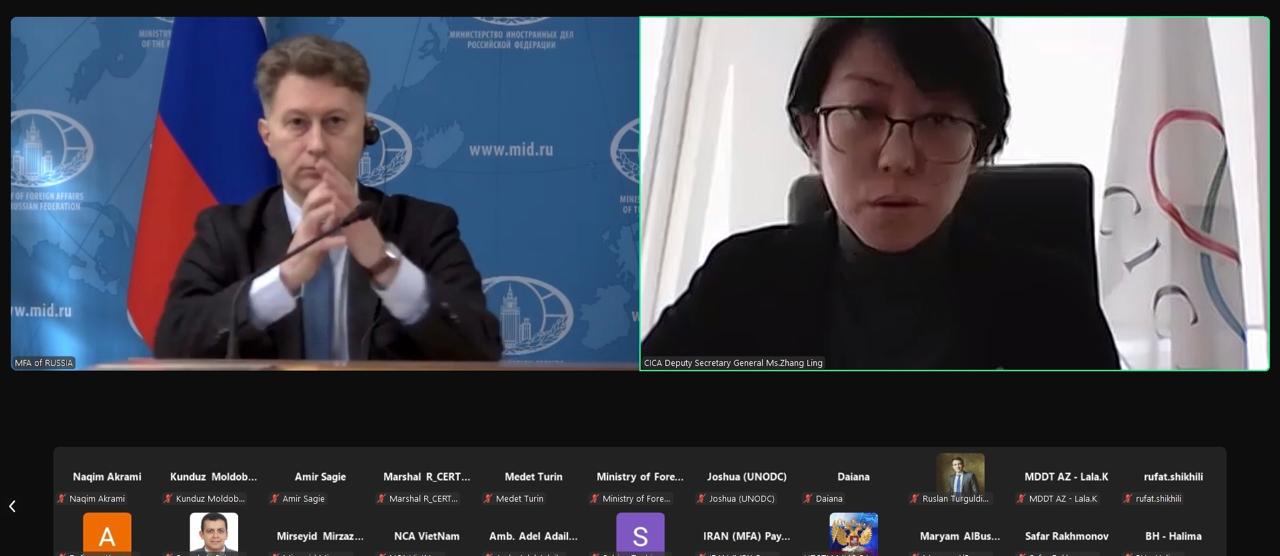Screen dimensions: 1280x556
Task: Click muted mic icon beside Medet Turin
Action: [489, 499]
